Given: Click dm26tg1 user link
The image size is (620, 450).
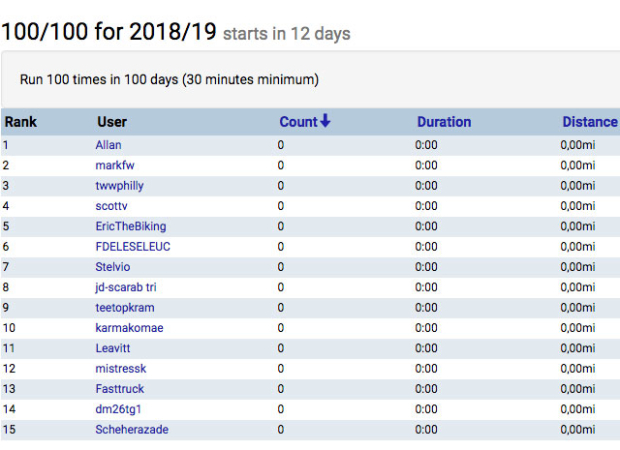Looking at the screenshot, I should click(x=119, y=409).
